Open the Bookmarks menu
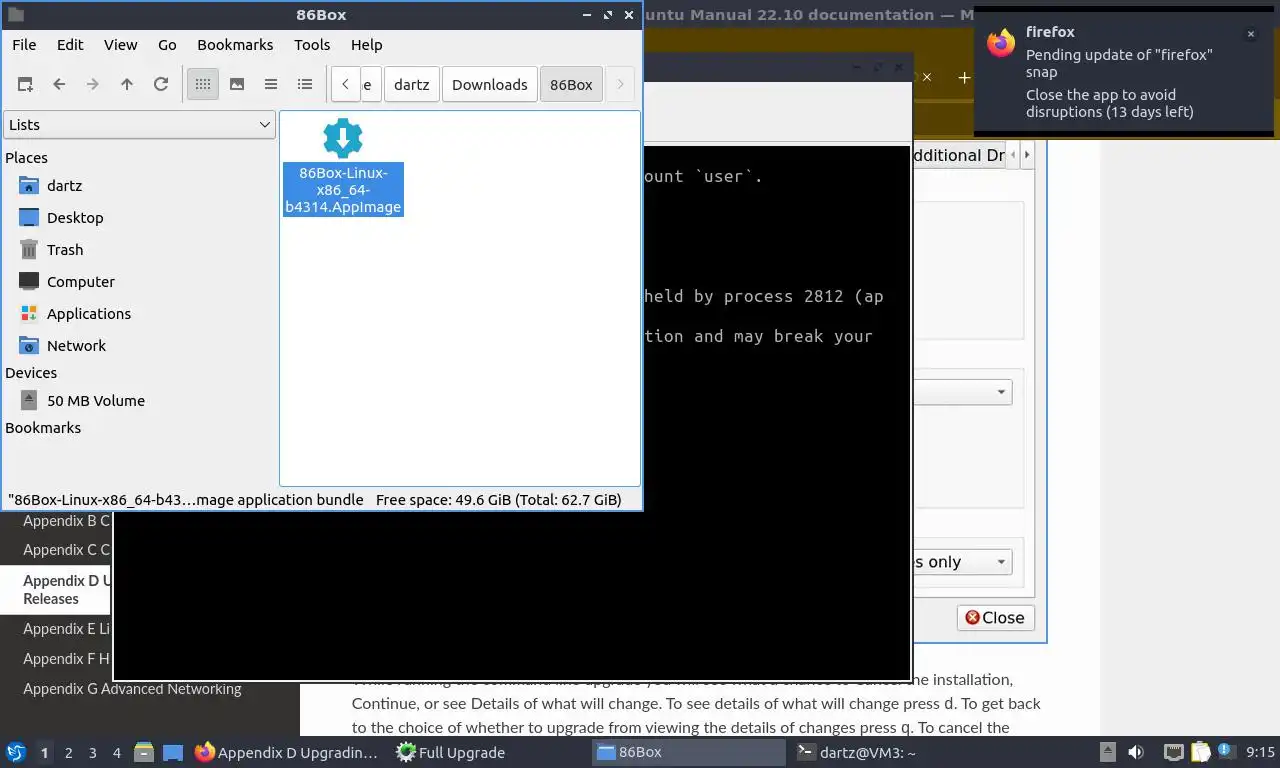The width and height of the screenshot is (1280, 768). [235, 44]
